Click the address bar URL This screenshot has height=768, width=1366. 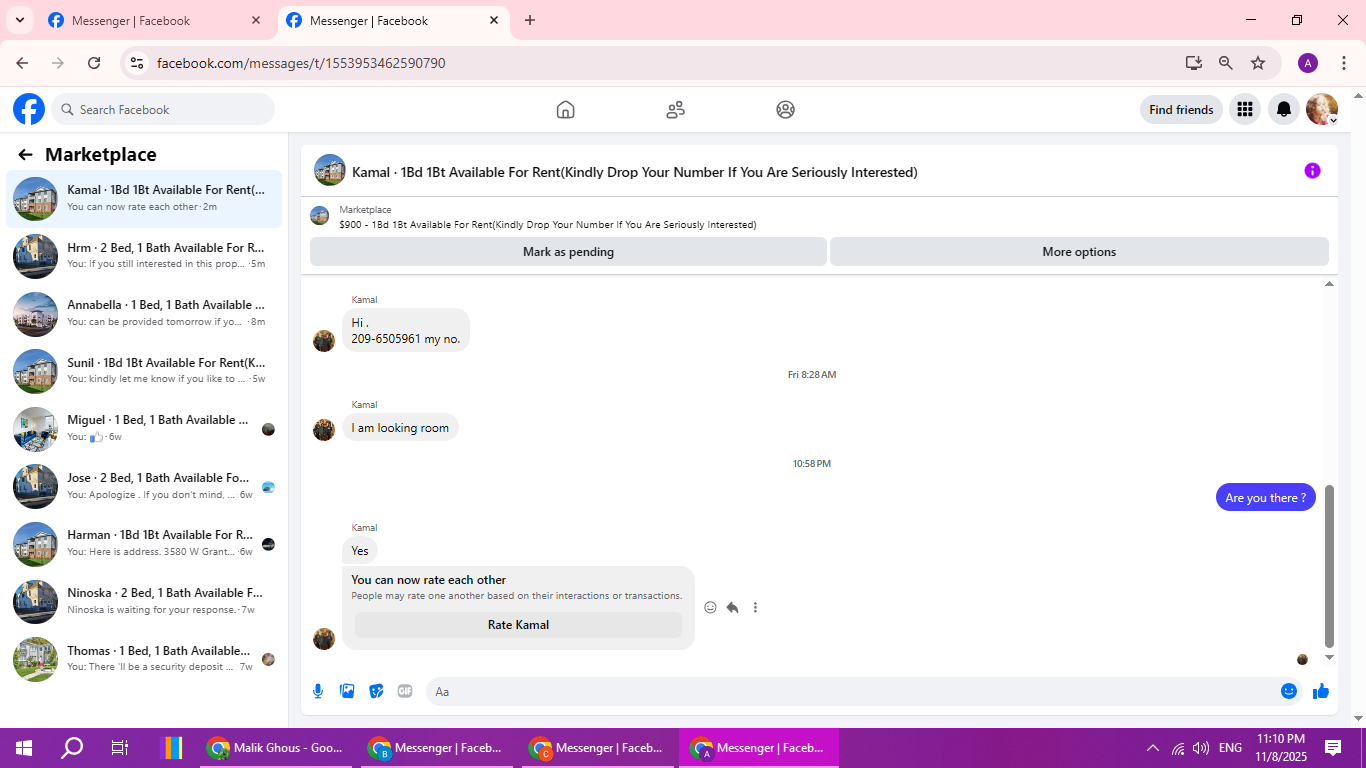click(301, 63)
